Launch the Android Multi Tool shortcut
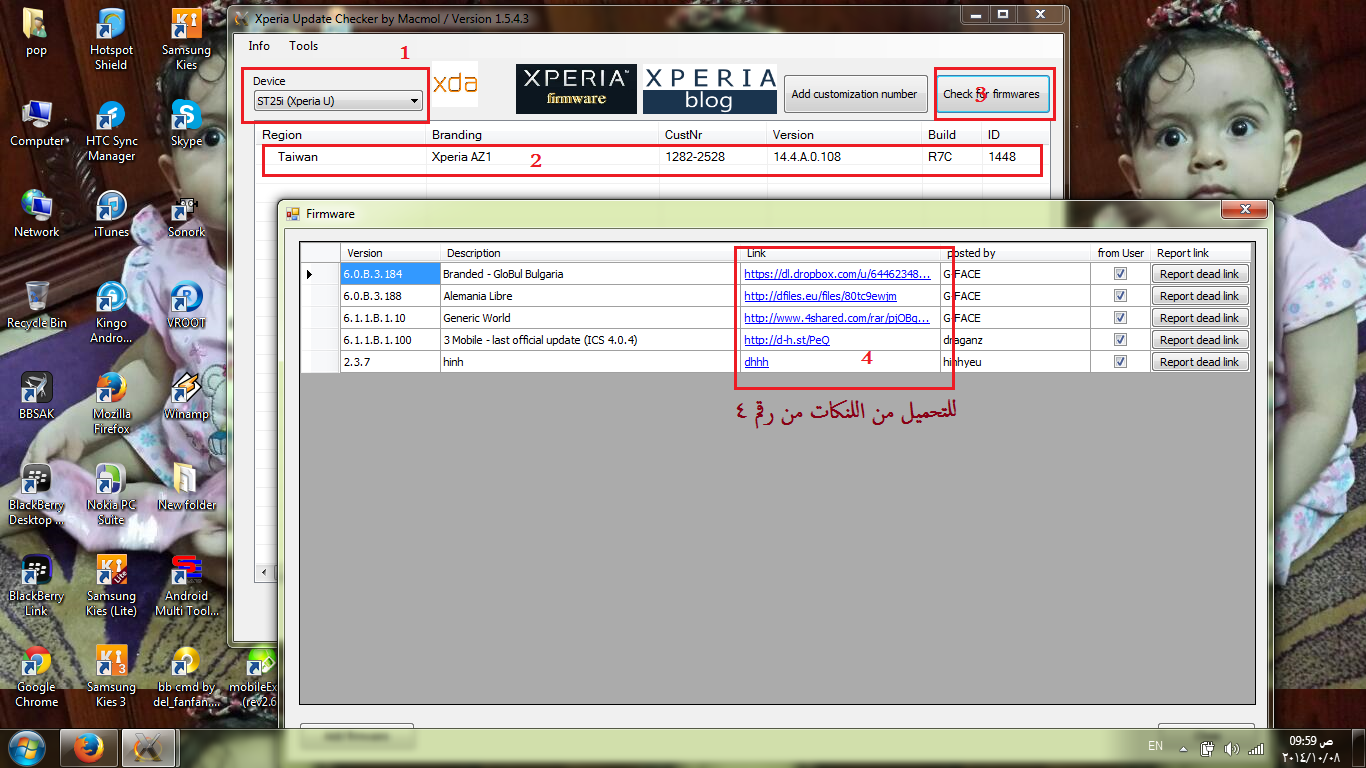This screenshot has width=1366, height=768. click(x=186, y=585)
